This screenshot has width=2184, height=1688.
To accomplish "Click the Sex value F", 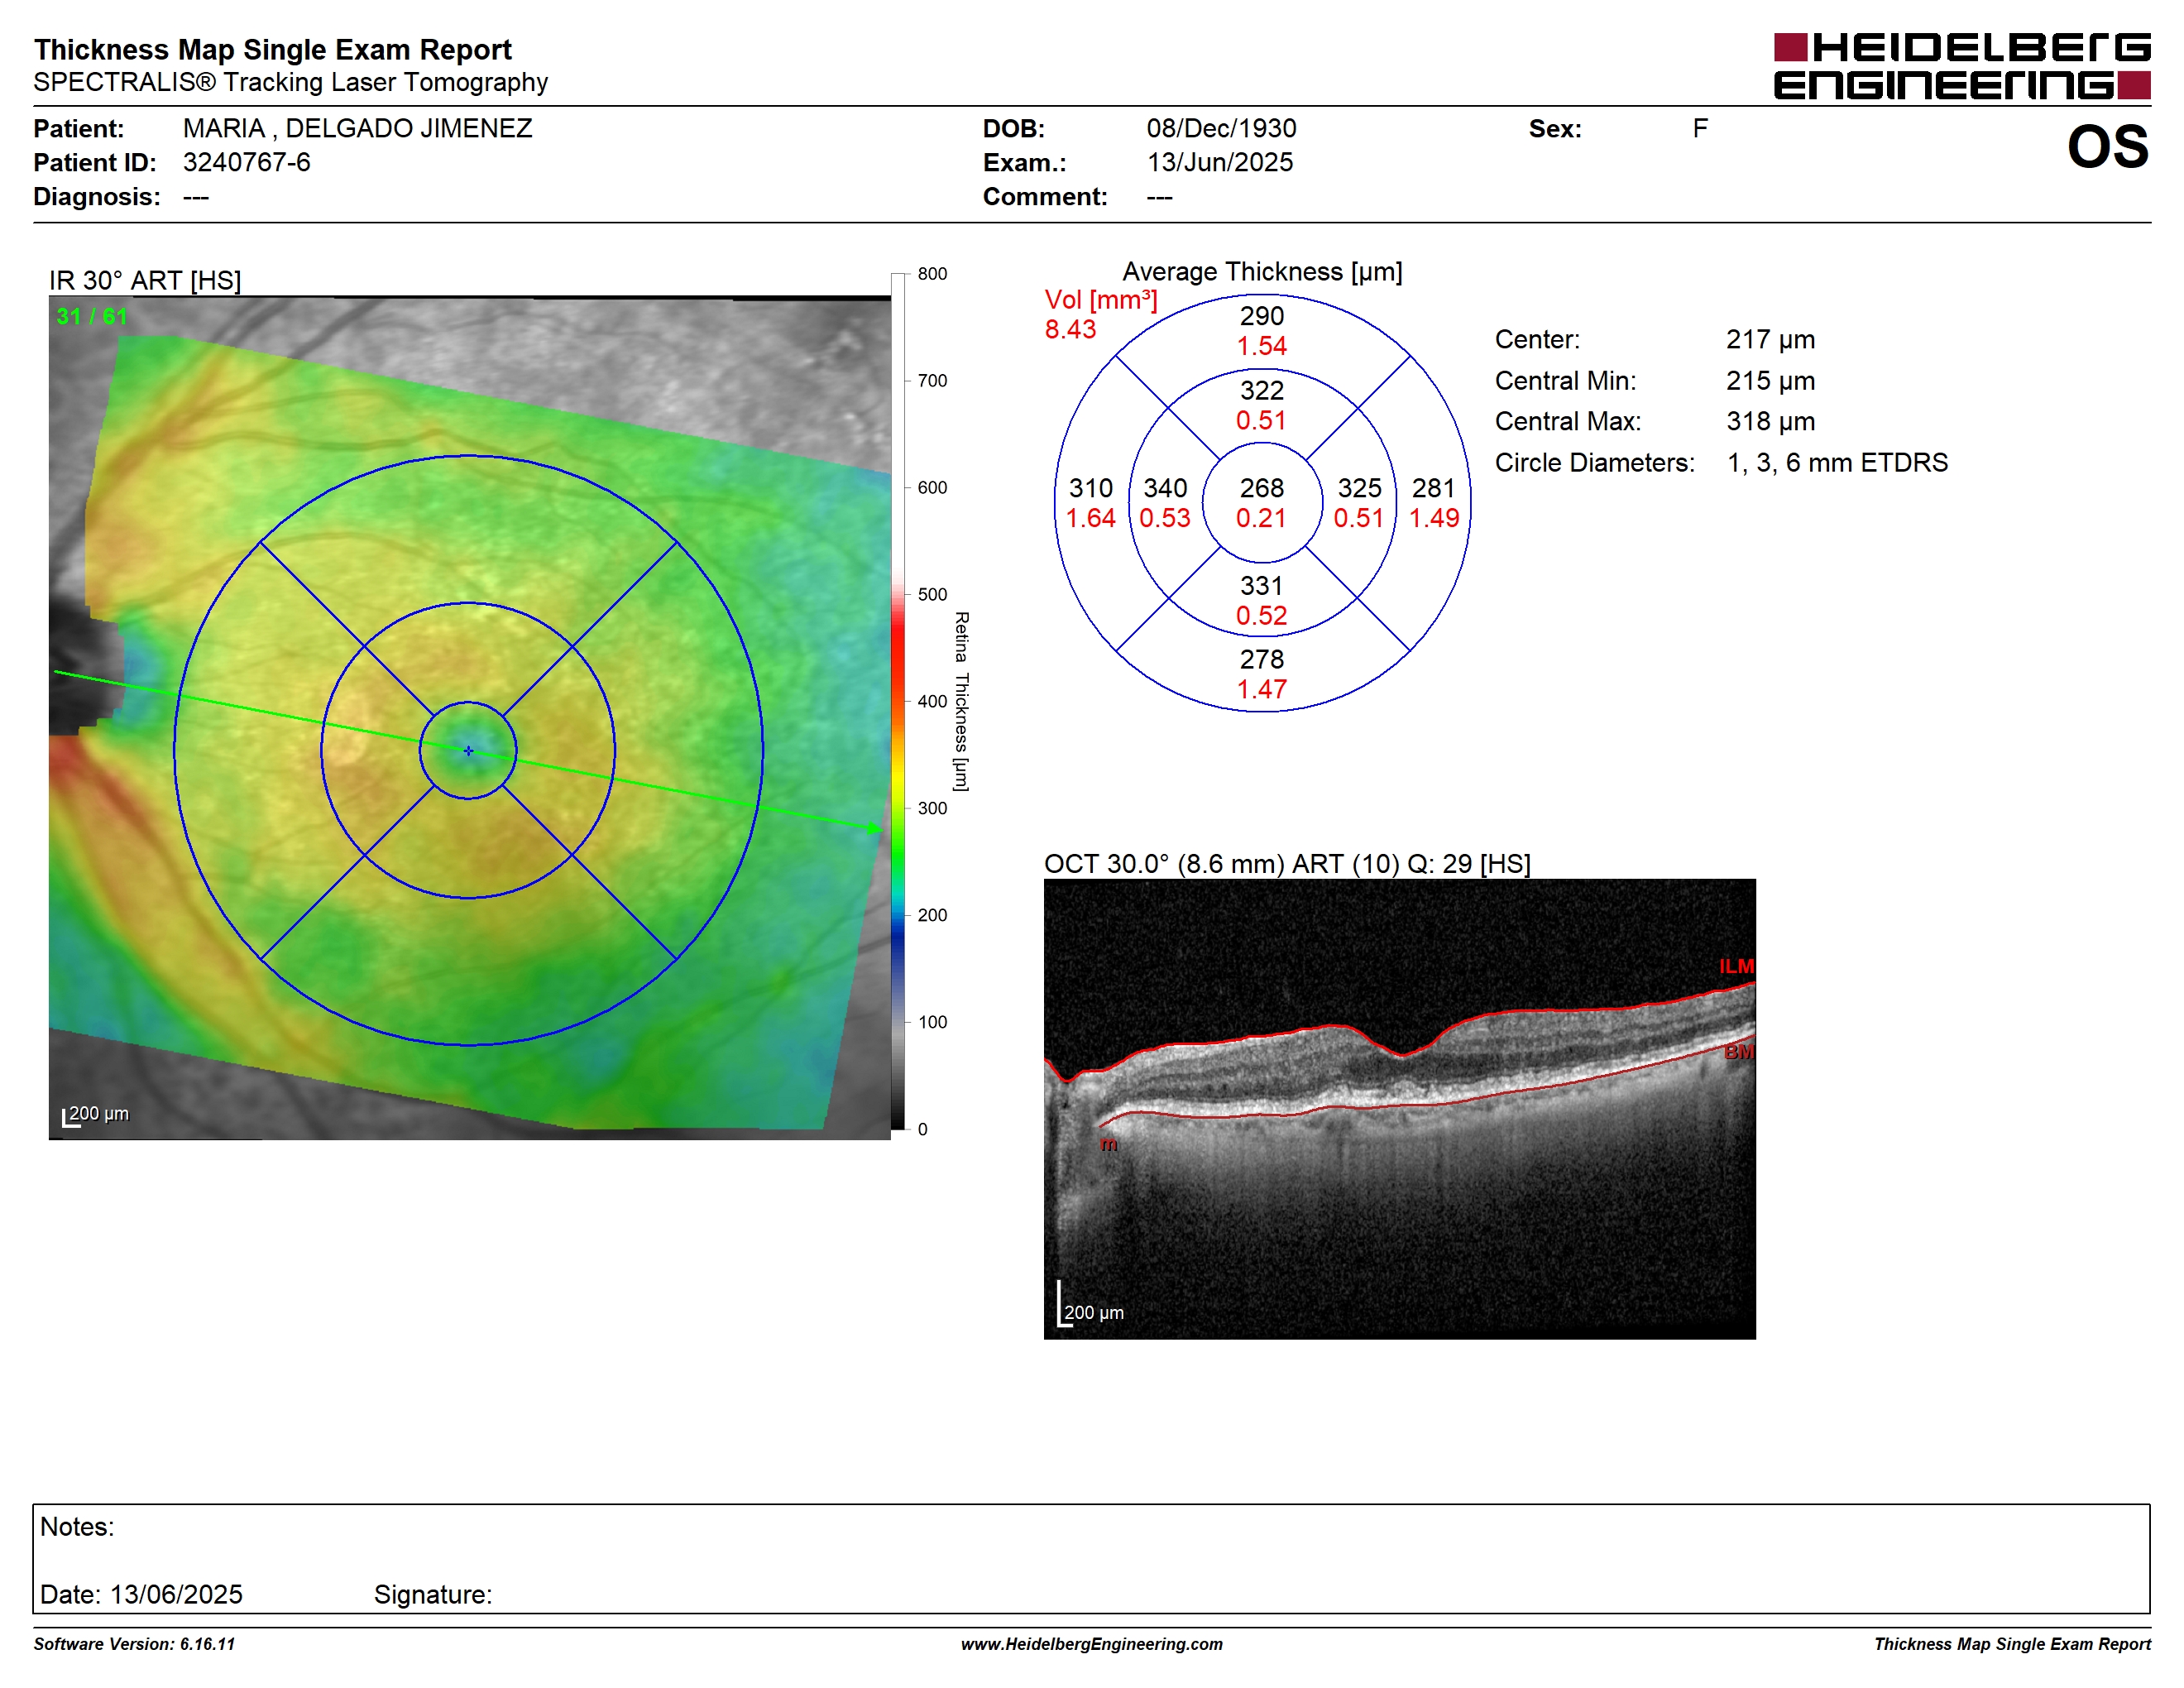I will (x=1700, y=128).
